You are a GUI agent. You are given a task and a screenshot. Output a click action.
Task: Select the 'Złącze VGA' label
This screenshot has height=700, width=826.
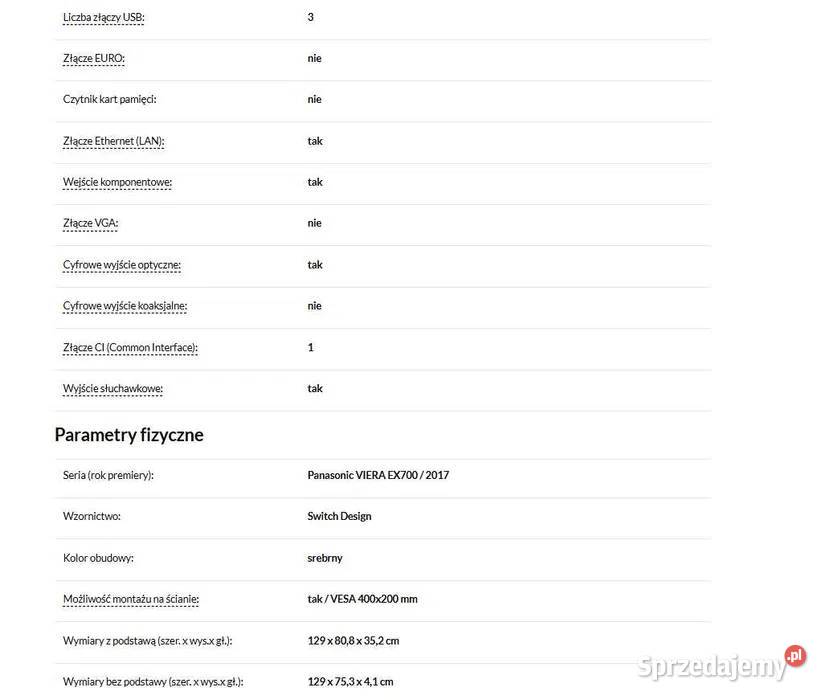90,223
